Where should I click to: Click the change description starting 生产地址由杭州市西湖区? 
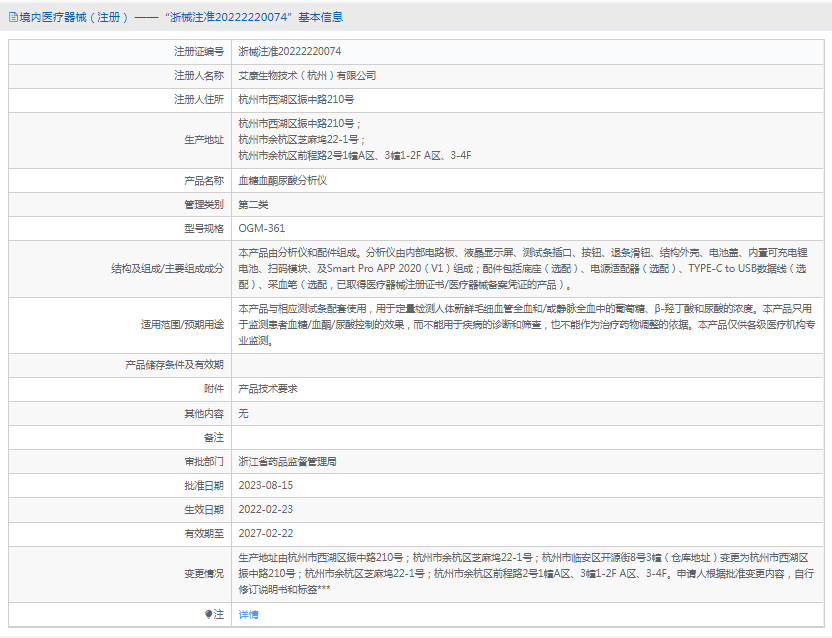(526, 573)
